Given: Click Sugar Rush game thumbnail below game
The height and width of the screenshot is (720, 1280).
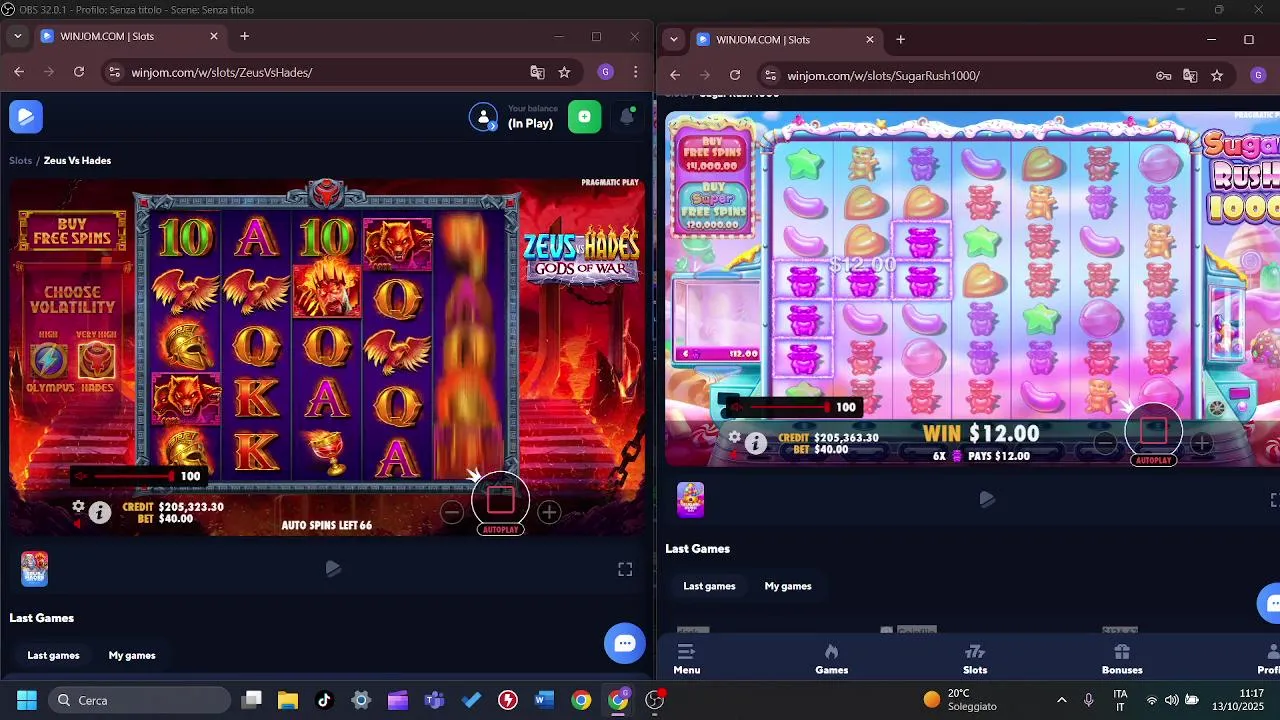Looking at the screenshot, I should coord(691,500).
